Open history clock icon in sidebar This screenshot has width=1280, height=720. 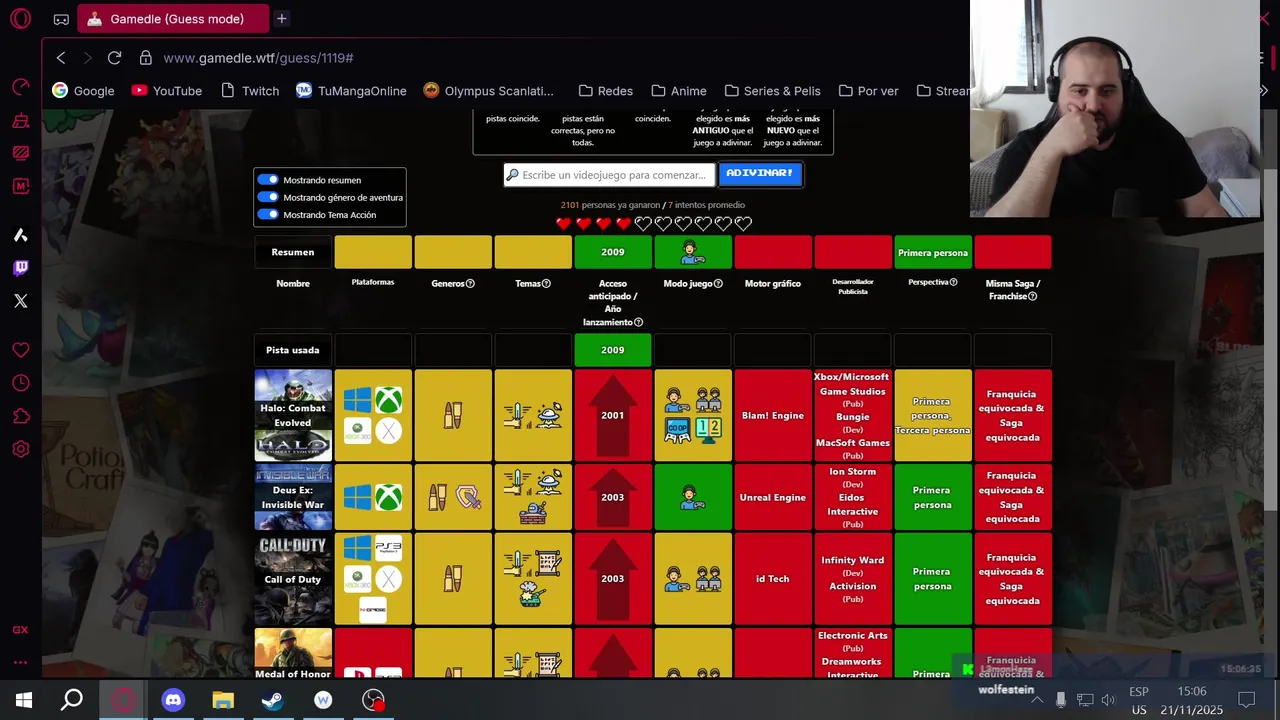tap(20, 383)
